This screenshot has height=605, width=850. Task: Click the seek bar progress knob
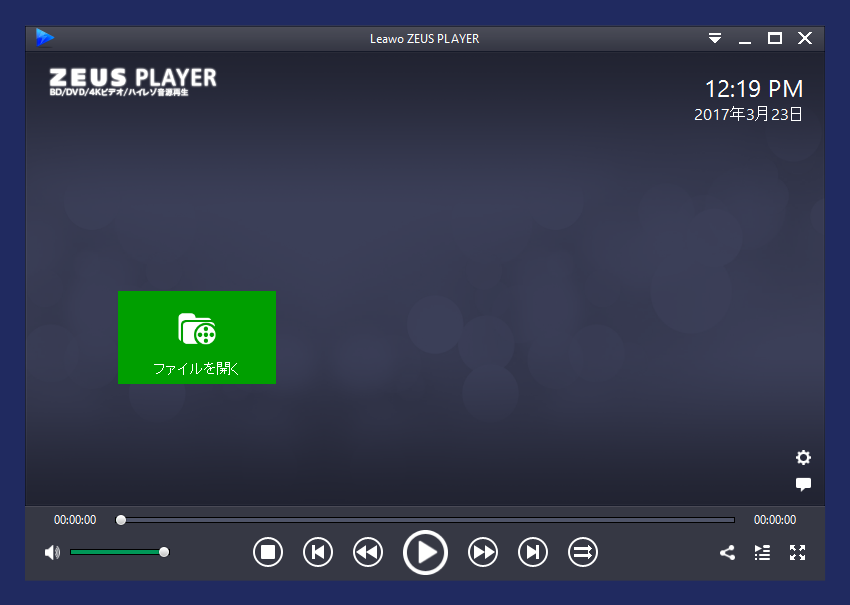121,520
